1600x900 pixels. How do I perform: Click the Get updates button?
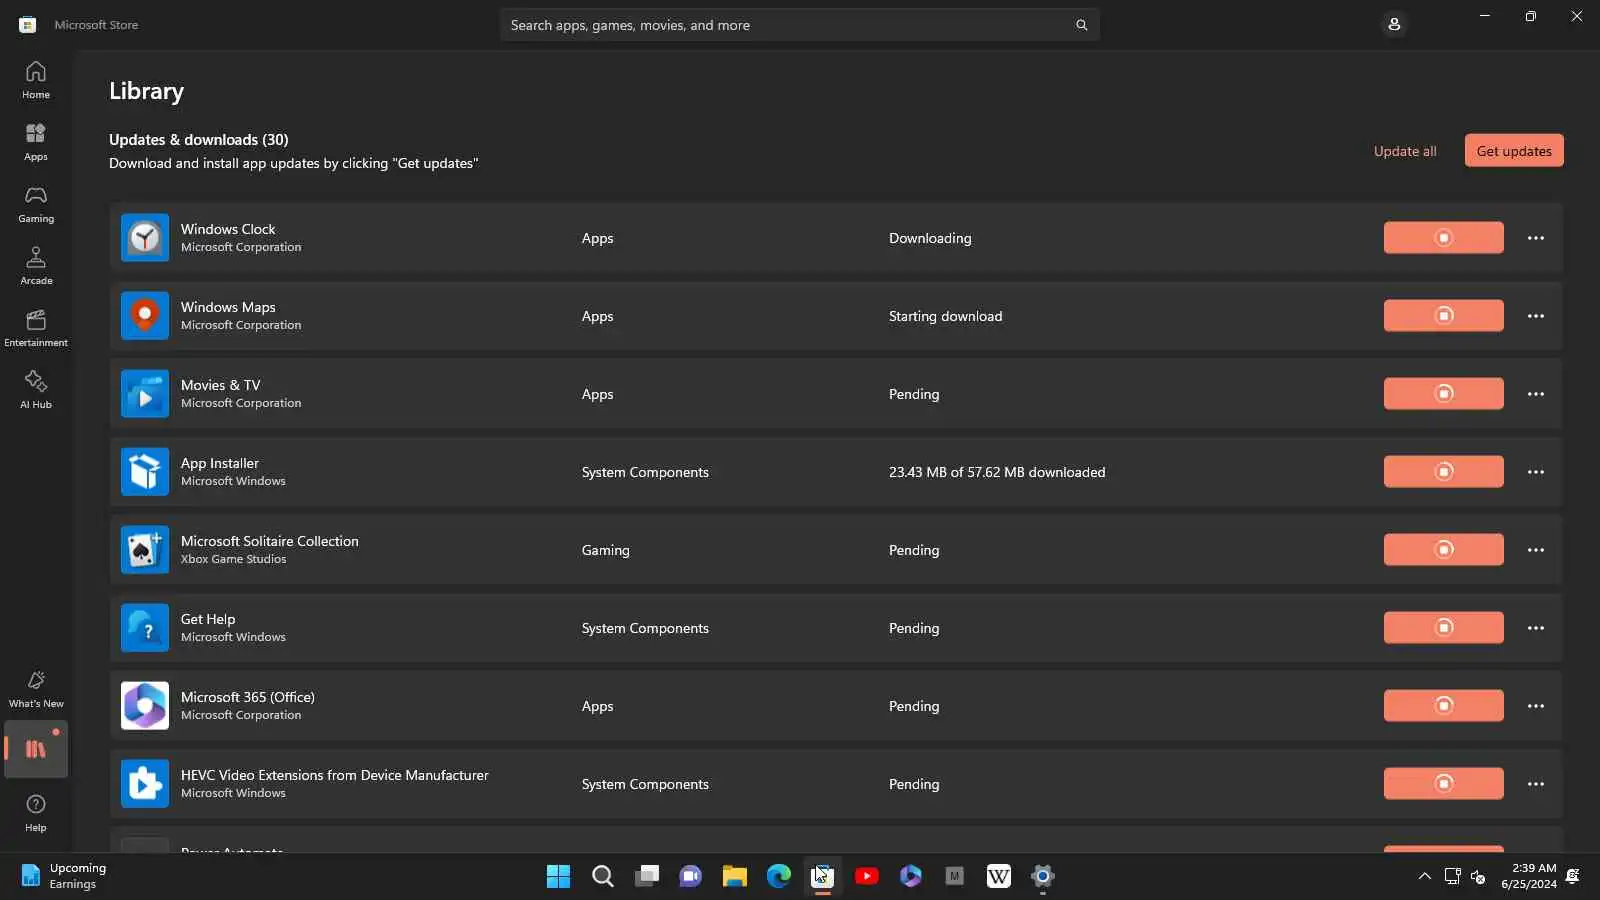click(x=1514, y=151)
